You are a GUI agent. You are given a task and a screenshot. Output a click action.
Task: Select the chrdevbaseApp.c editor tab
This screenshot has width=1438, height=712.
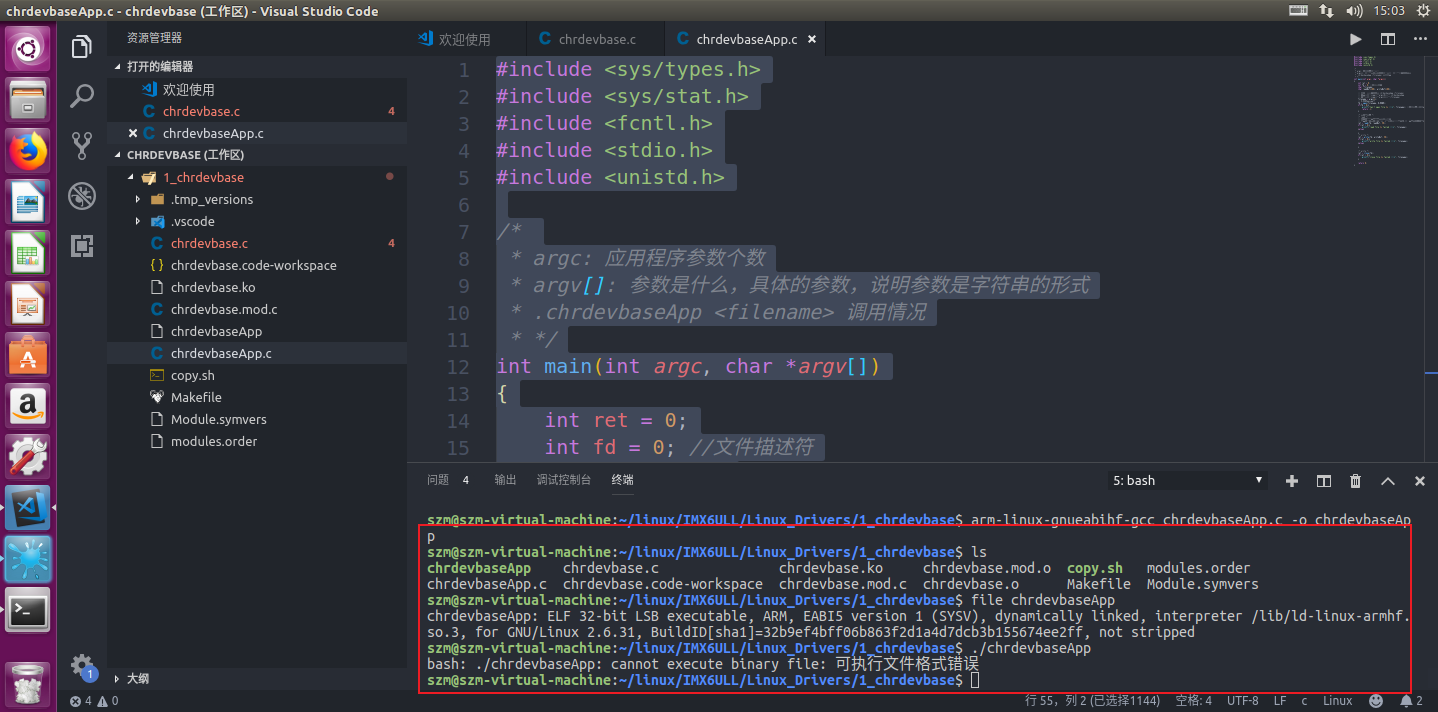click(746, 40)
